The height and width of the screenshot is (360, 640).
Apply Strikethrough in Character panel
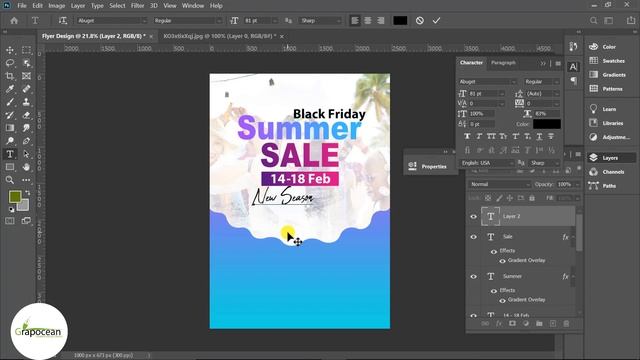(x=551, y=136)
